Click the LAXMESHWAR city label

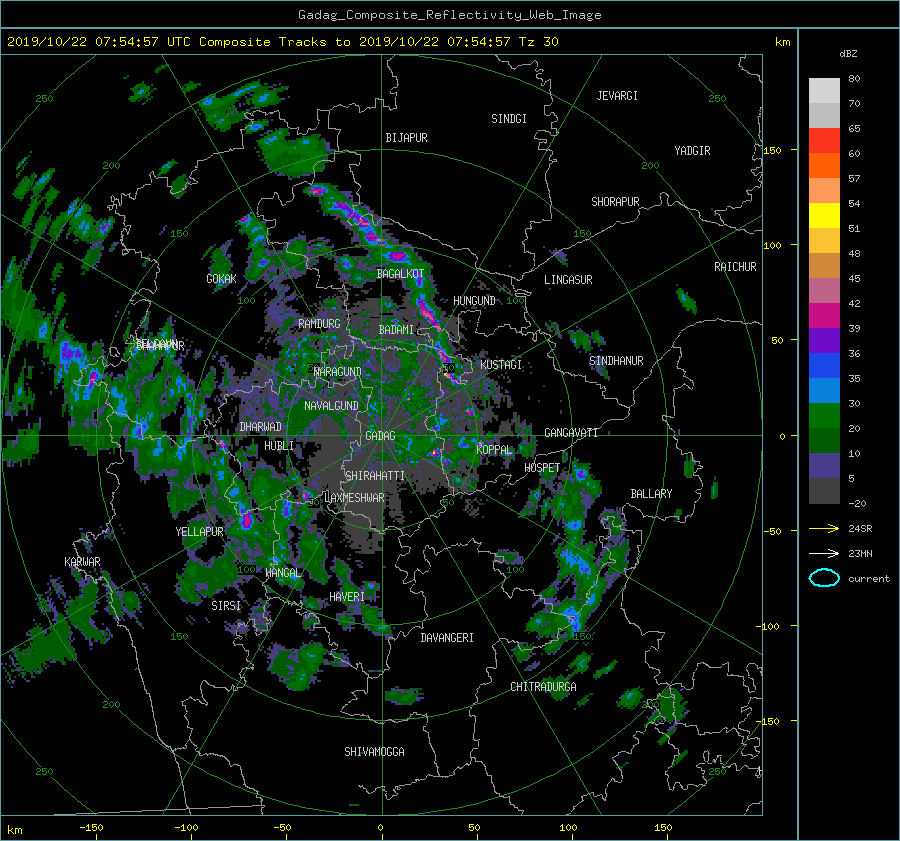(354, 498)
